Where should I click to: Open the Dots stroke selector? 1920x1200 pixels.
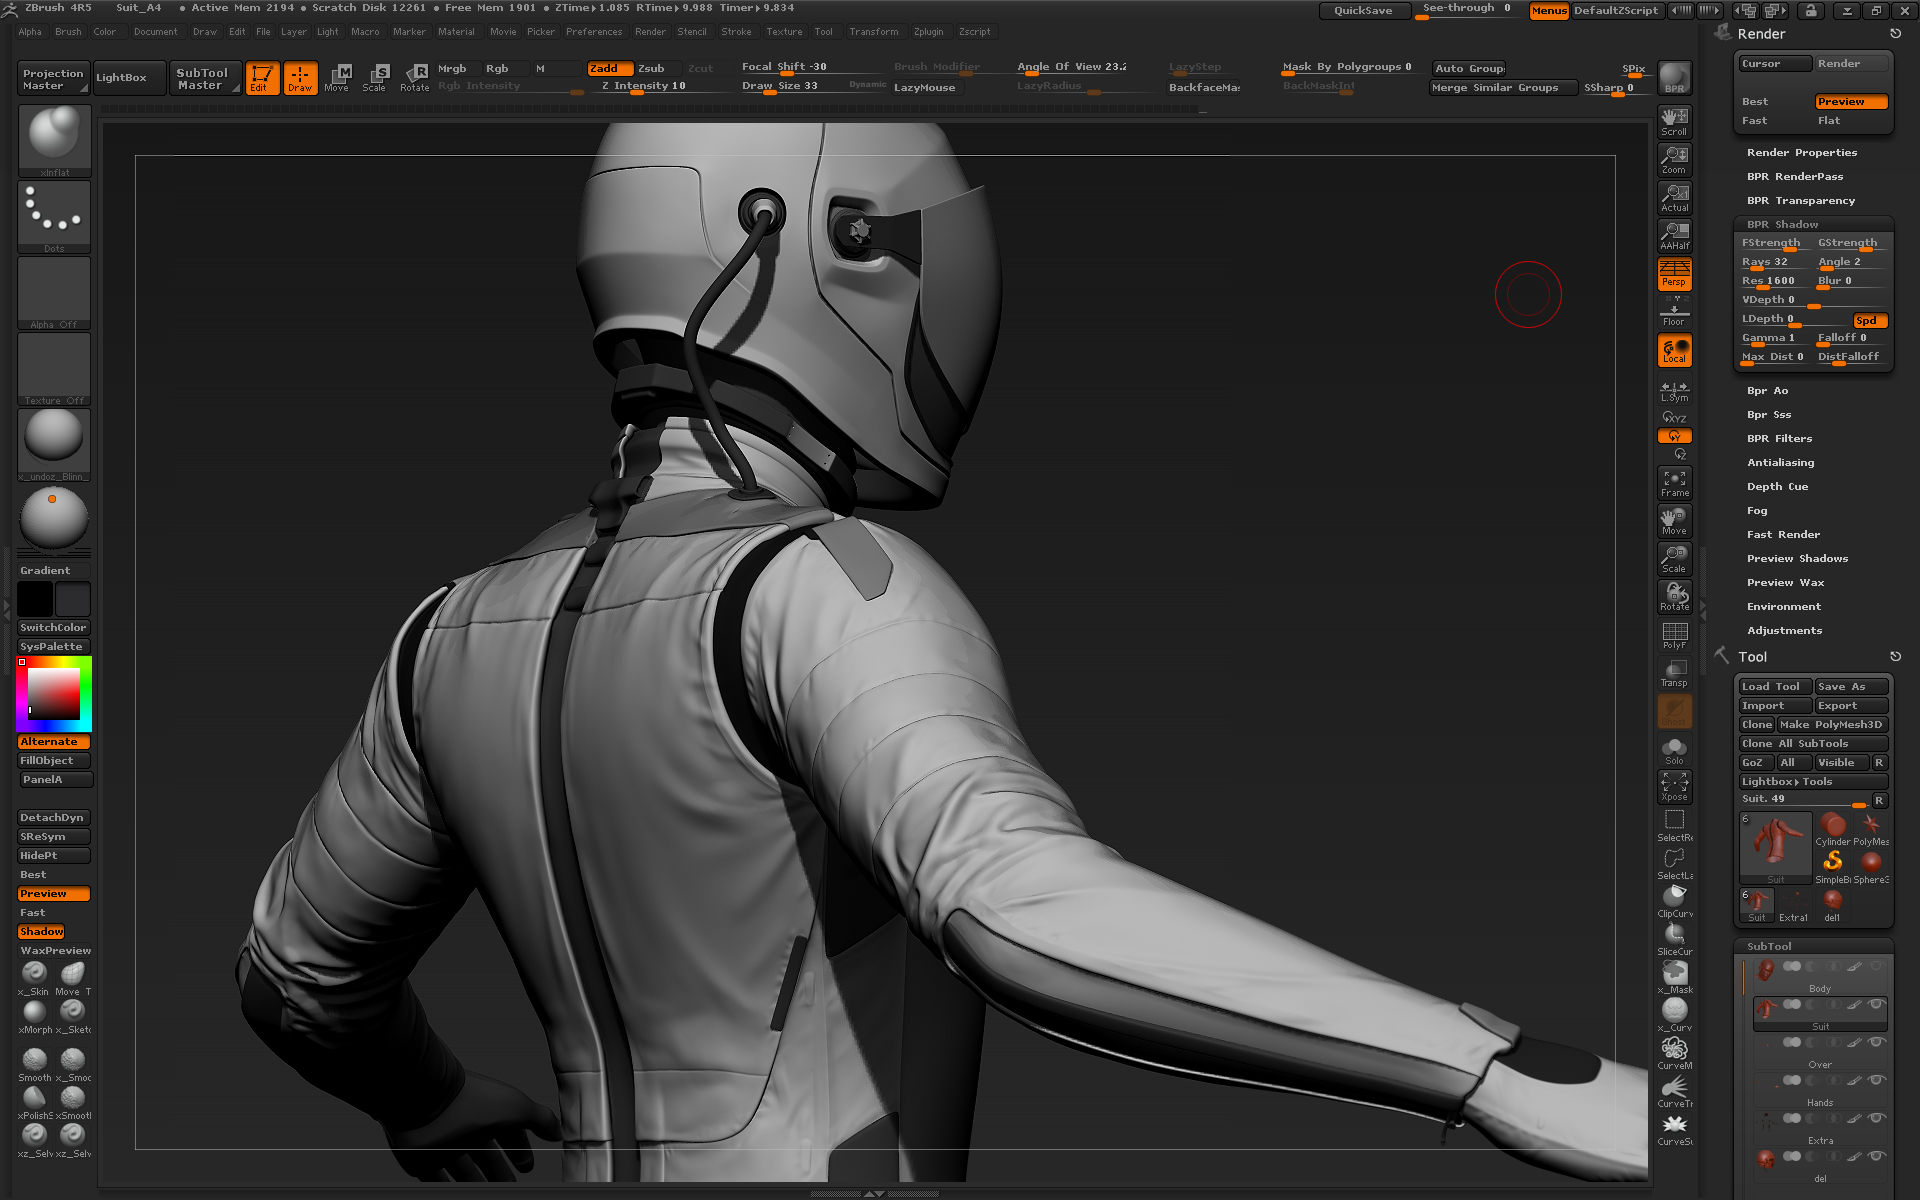coord(54,216)
